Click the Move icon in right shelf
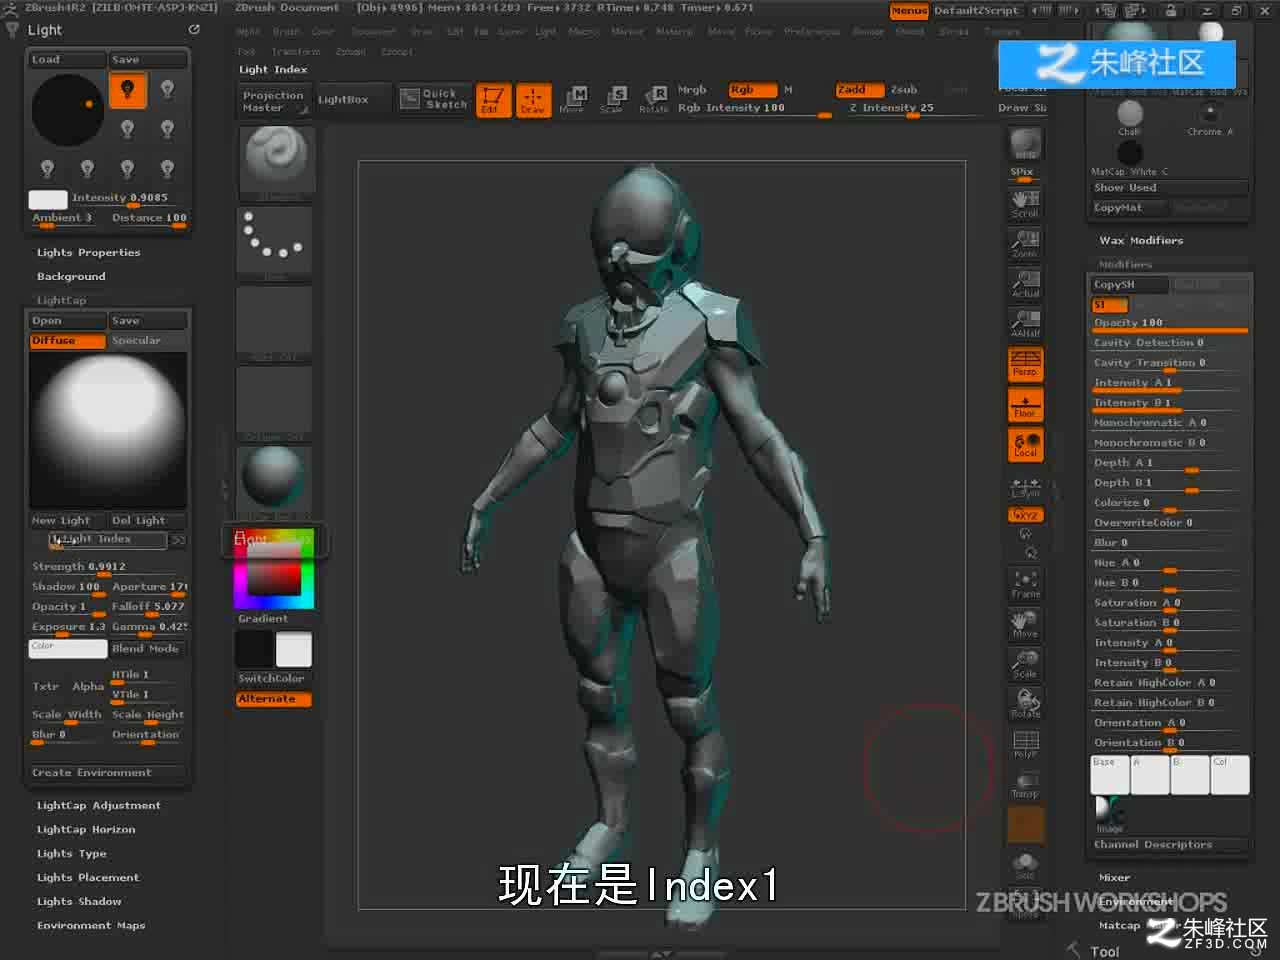This screenshot has height=960, width=1280. (1025, 624)
